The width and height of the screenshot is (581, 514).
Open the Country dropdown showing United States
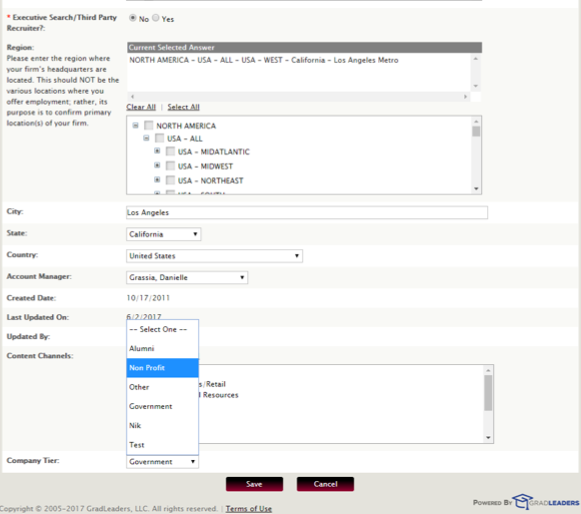(x=214, y=256)
